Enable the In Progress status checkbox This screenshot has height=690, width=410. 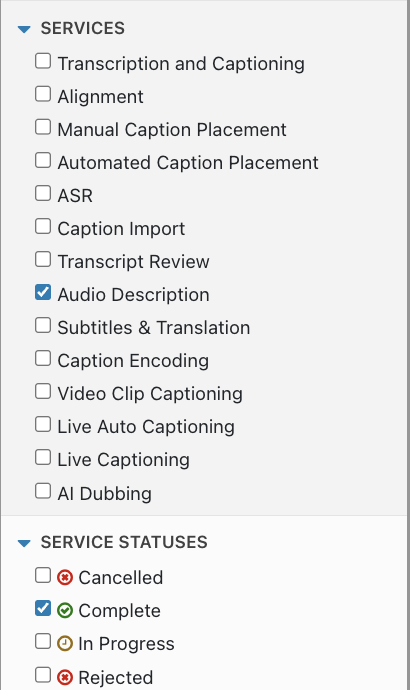(x=43, y=641)
